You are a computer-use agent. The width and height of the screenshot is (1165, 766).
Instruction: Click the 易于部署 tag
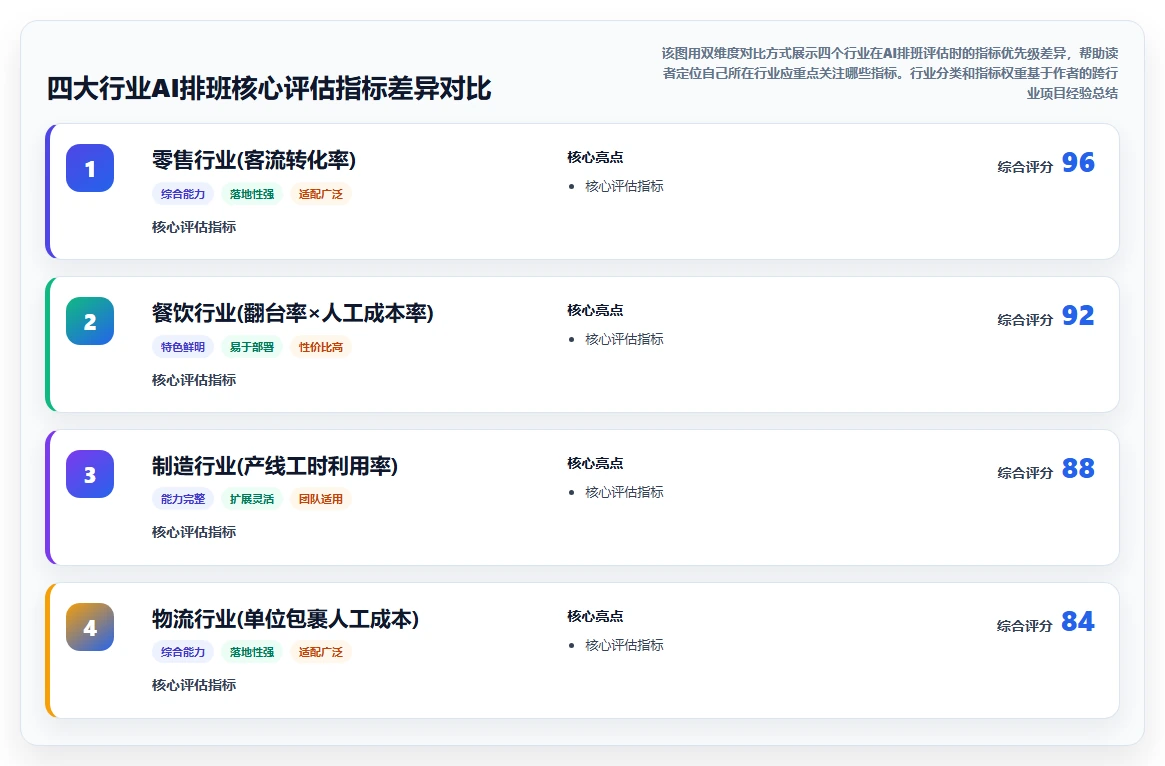tap(252, 347)
